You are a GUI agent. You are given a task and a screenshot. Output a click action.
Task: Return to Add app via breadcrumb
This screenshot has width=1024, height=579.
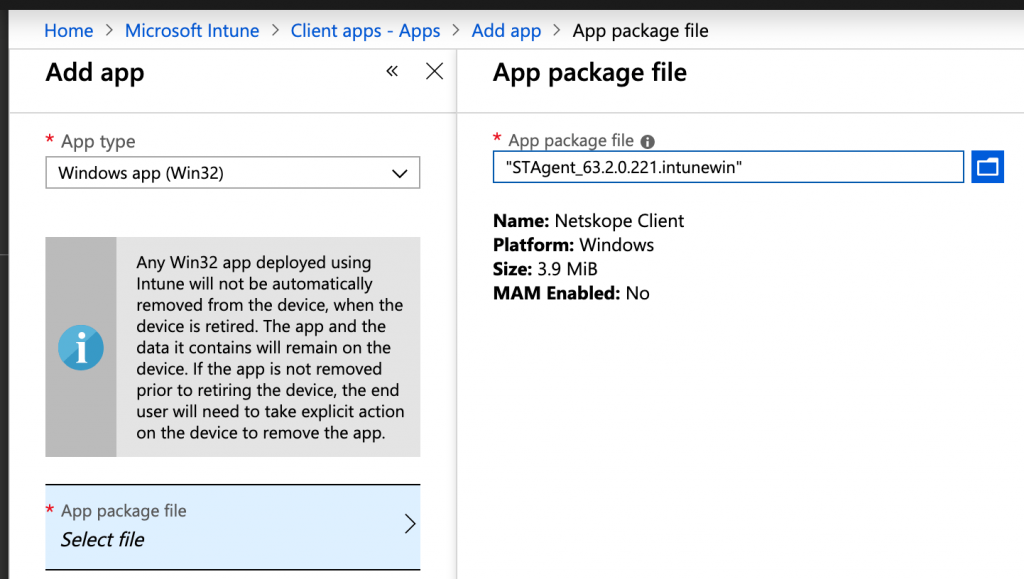coord(506,31)
